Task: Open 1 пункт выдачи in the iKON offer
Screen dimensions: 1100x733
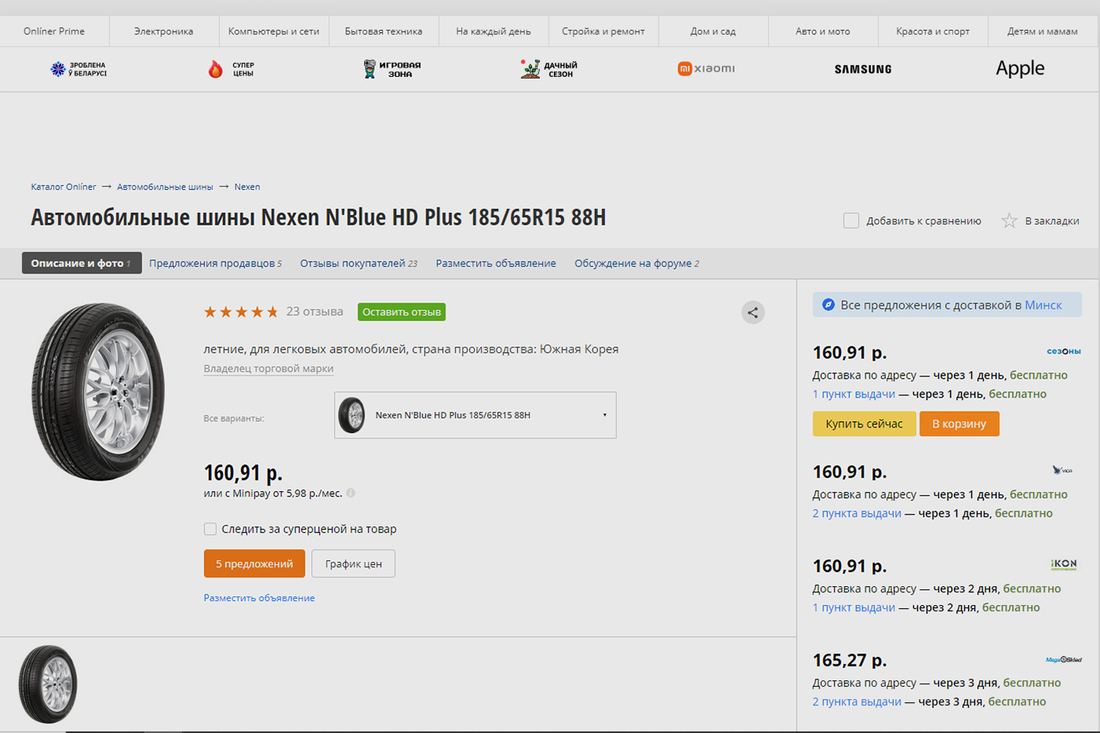Action: [x=854, y=607]
